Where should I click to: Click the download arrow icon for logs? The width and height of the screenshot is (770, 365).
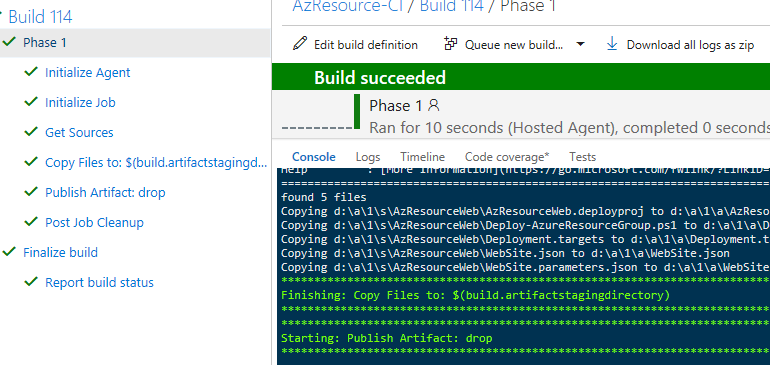tap(612, 44)
